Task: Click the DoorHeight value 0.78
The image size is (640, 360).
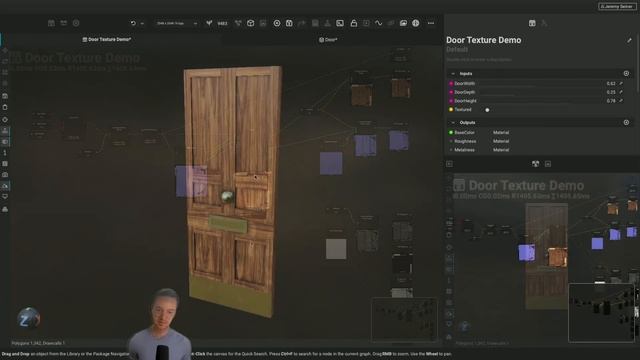Action: coord(611,101)
